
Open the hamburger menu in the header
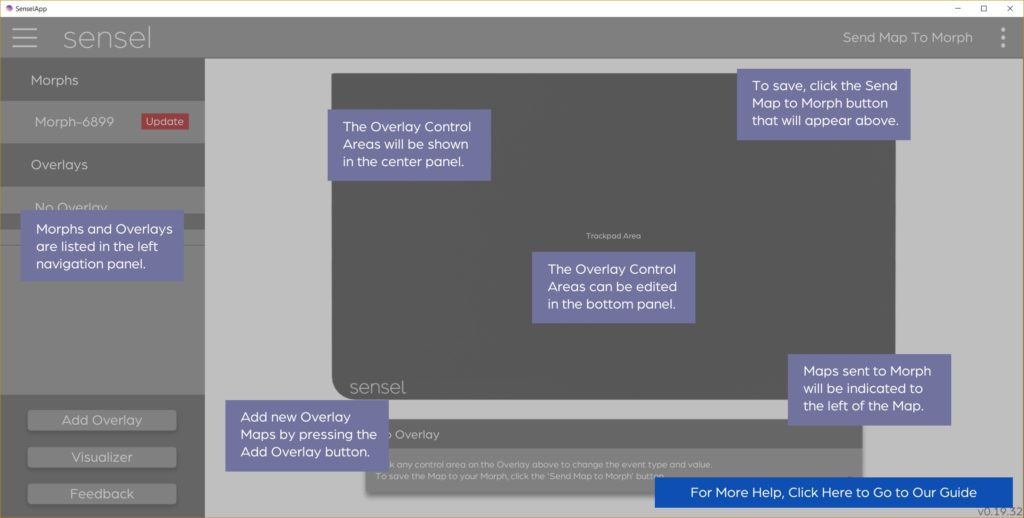click(25, 38)
